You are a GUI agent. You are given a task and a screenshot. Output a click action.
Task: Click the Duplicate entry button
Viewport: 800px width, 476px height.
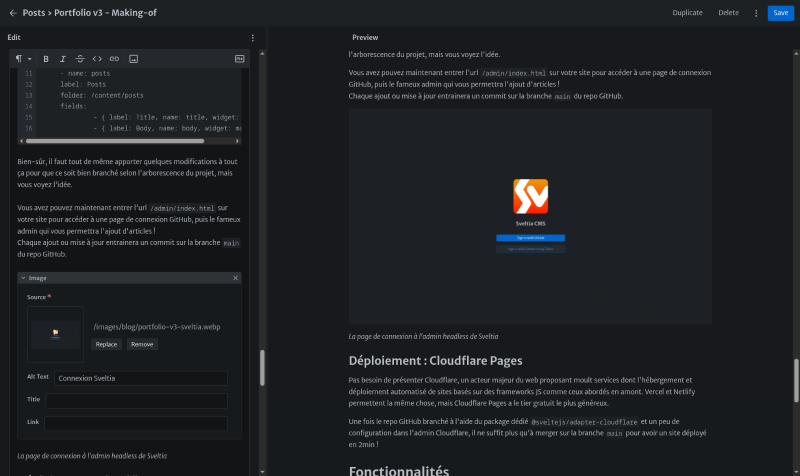coord(687,13)
